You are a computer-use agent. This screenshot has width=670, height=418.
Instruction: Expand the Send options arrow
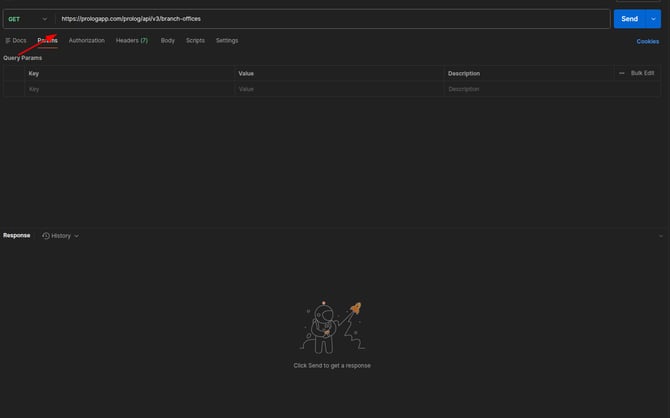click(654, 19)
